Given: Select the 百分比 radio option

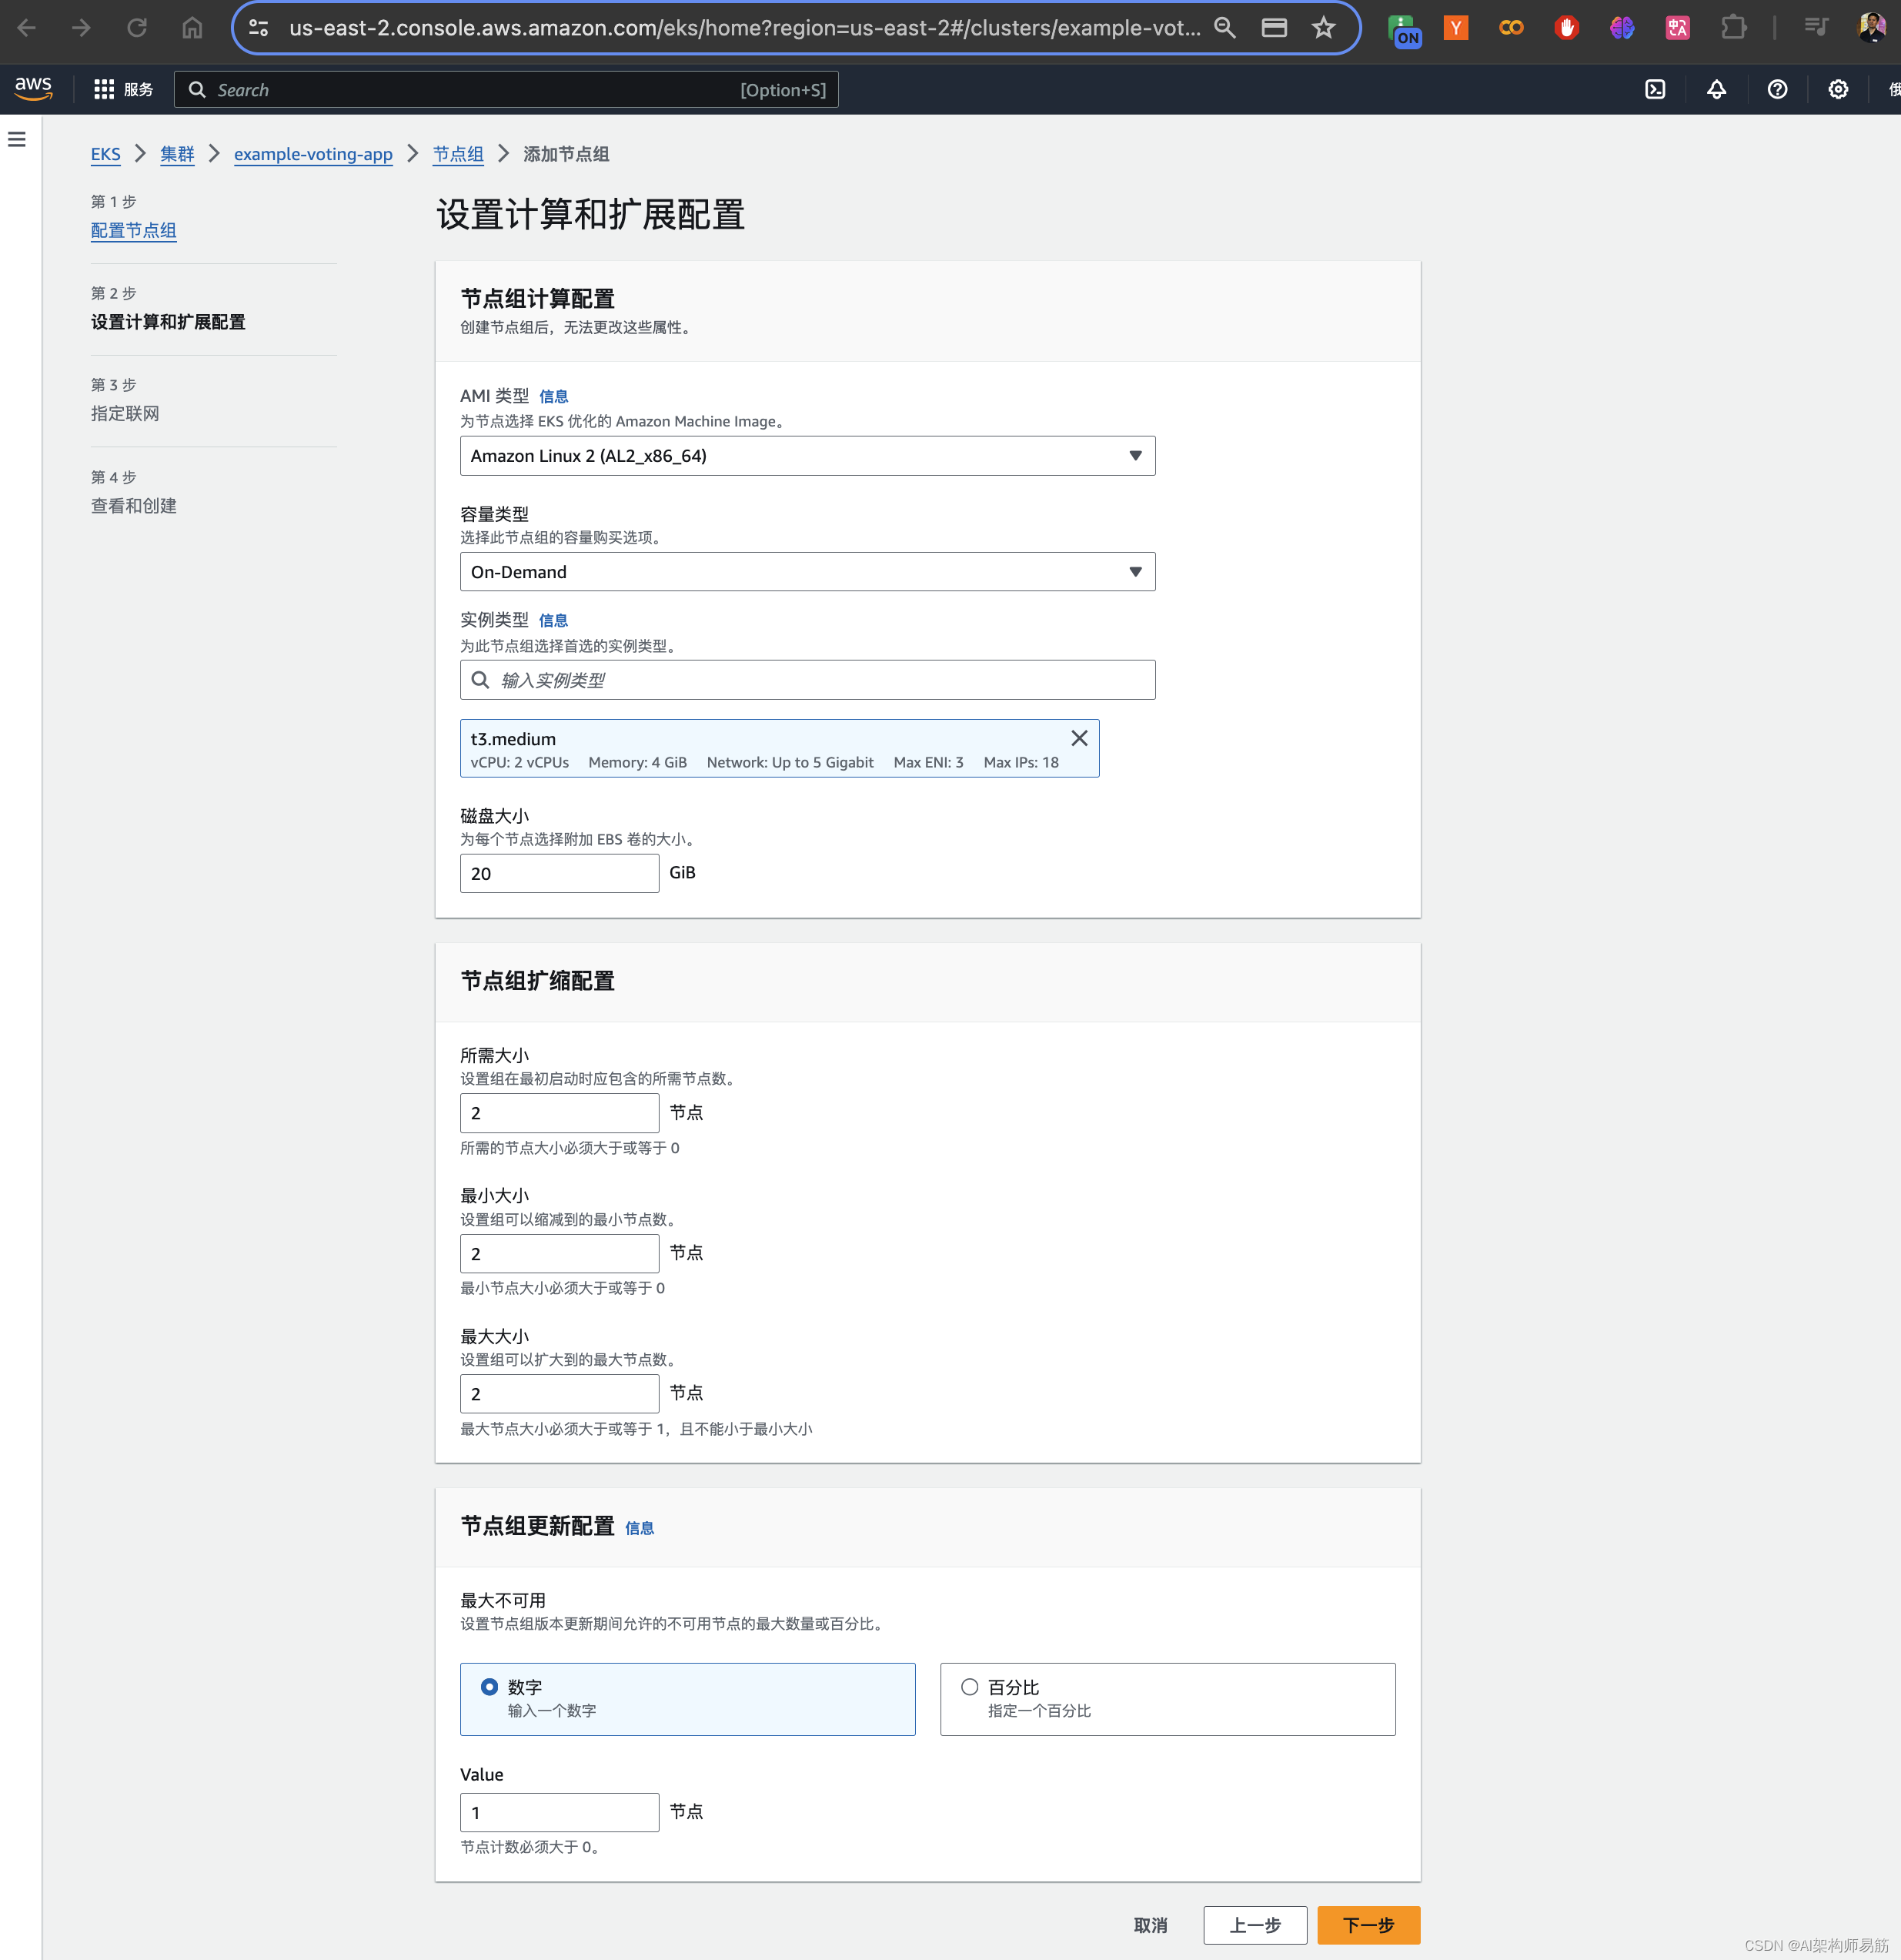Looking at the screenshot, I should [x=969, y=1687].
